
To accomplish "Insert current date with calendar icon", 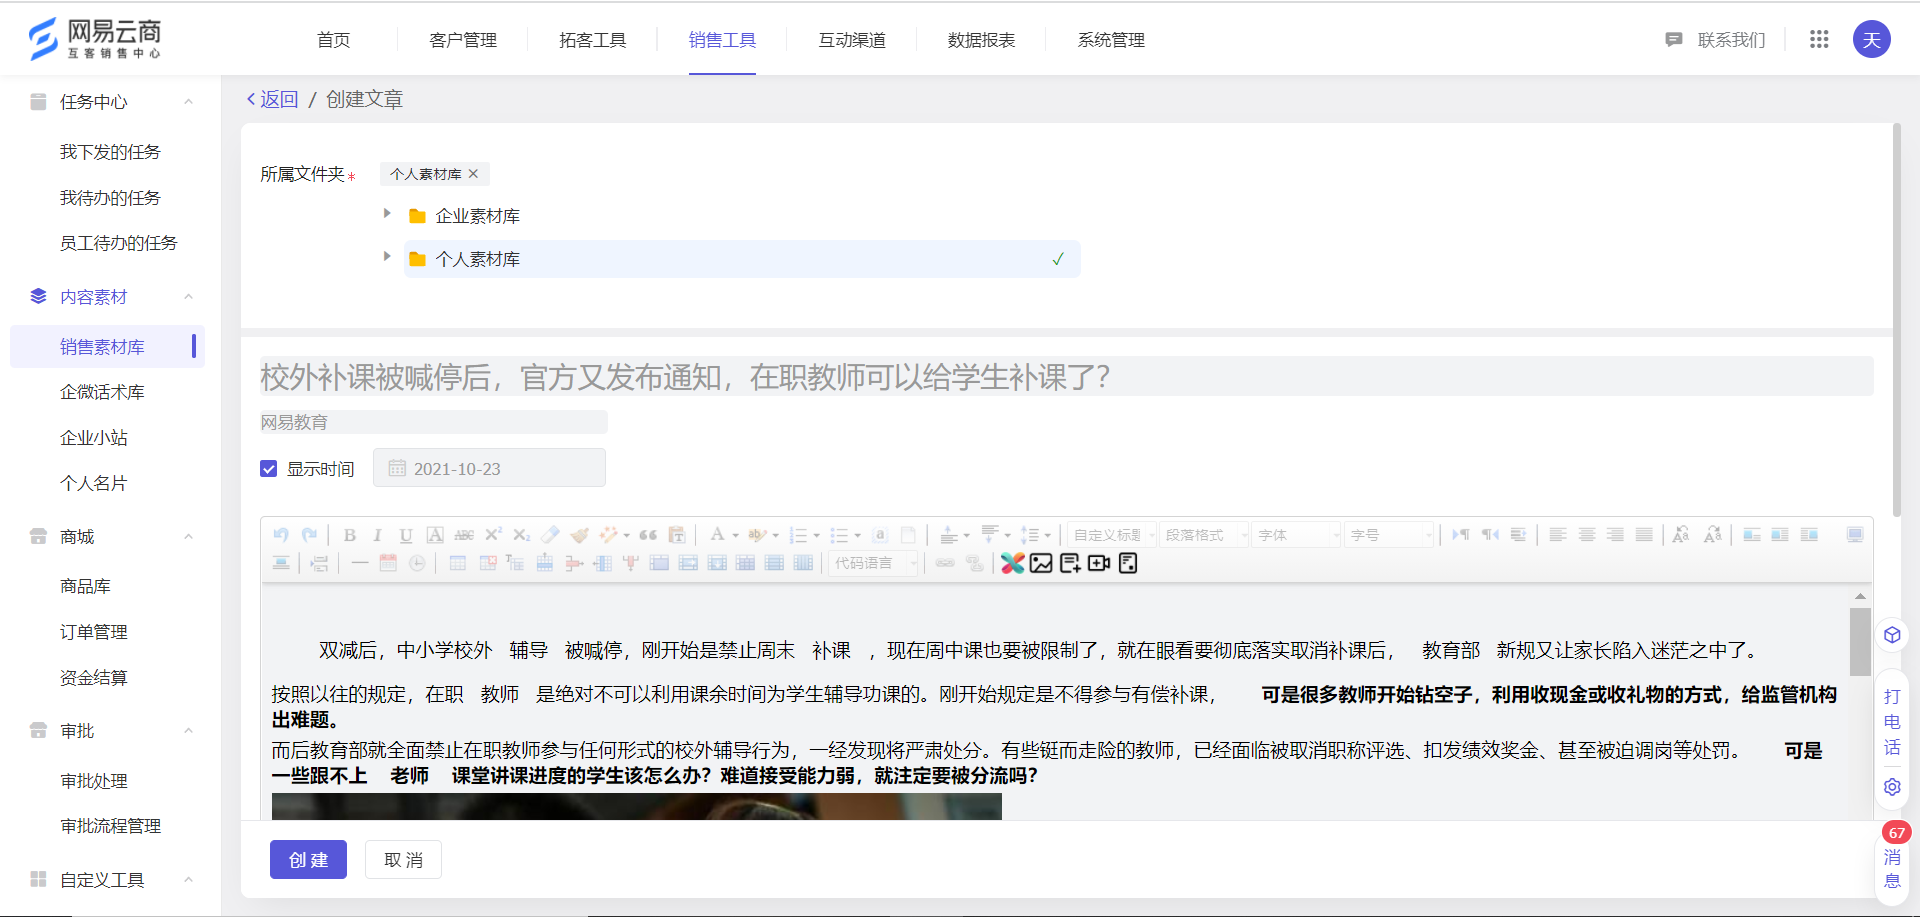I will [x=388, y=563].
